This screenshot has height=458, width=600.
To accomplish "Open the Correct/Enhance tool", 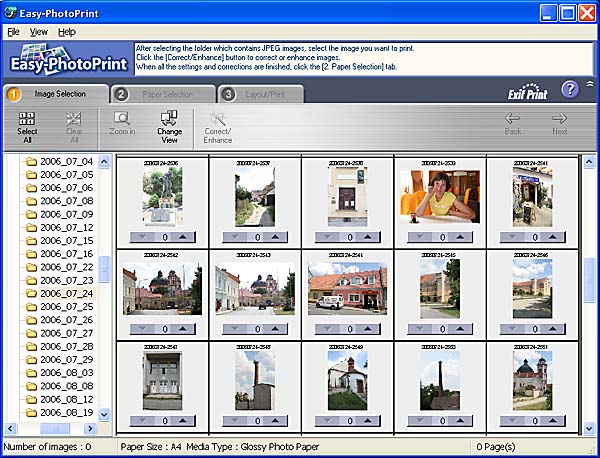I will 218,118.
